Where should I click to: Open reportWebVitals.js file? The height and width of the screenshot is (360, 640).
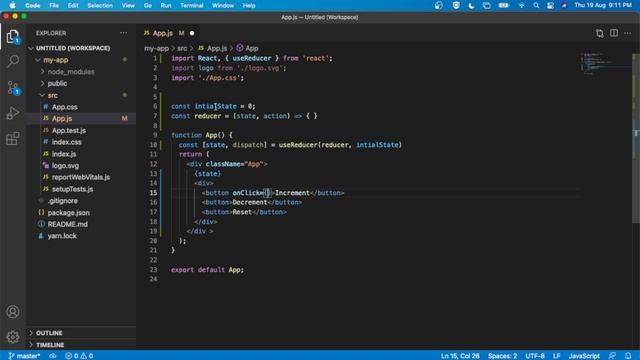81,177
